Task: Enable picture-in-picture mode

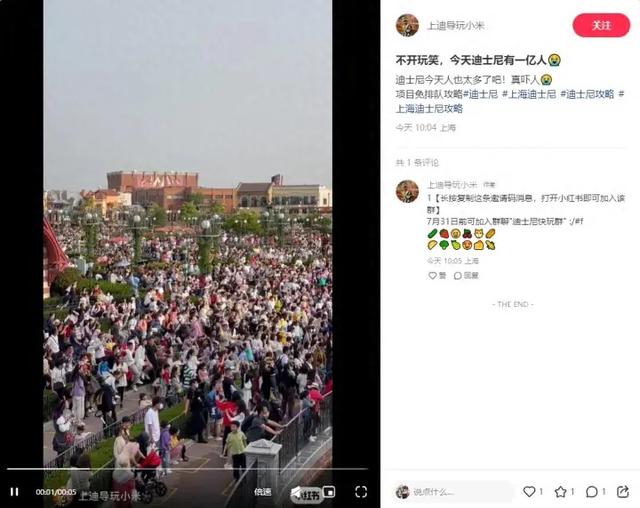Action: pos(329,492)
